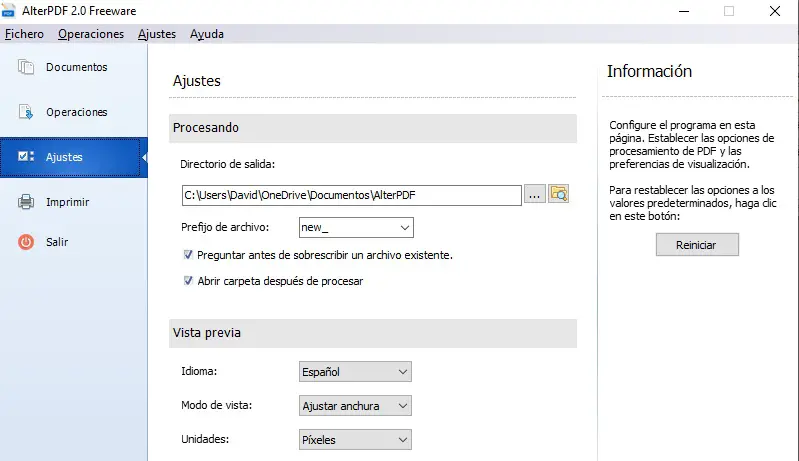Close the AlterPDF window
Image resolution: width=799 pixels, height=461 pixels.
point(774,11)
